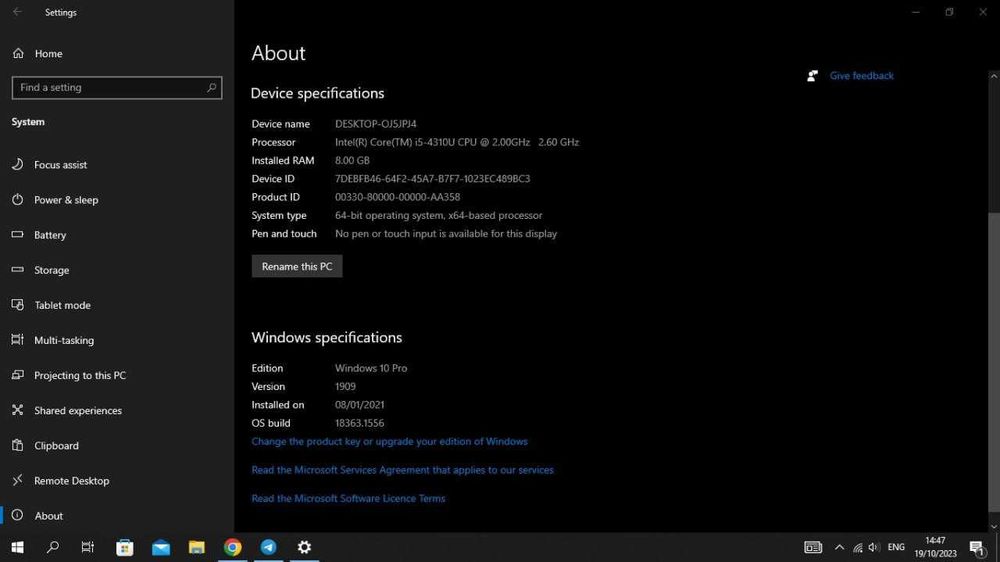
Task: Open Projecting to this PC settings
Action: pyautogui.click(x=117, y=375)
